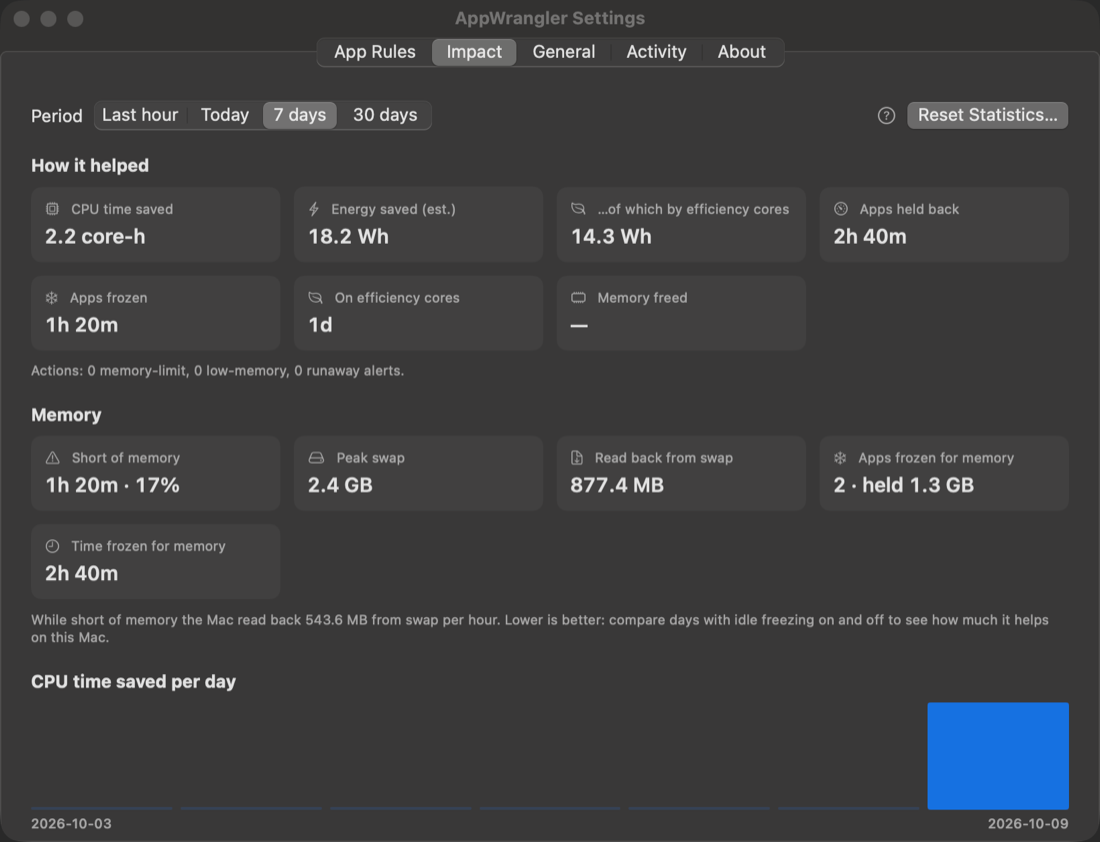Click the 2026-10-03 chart date label
Viewport: 1100px width, 842px height.
(71, 824)
